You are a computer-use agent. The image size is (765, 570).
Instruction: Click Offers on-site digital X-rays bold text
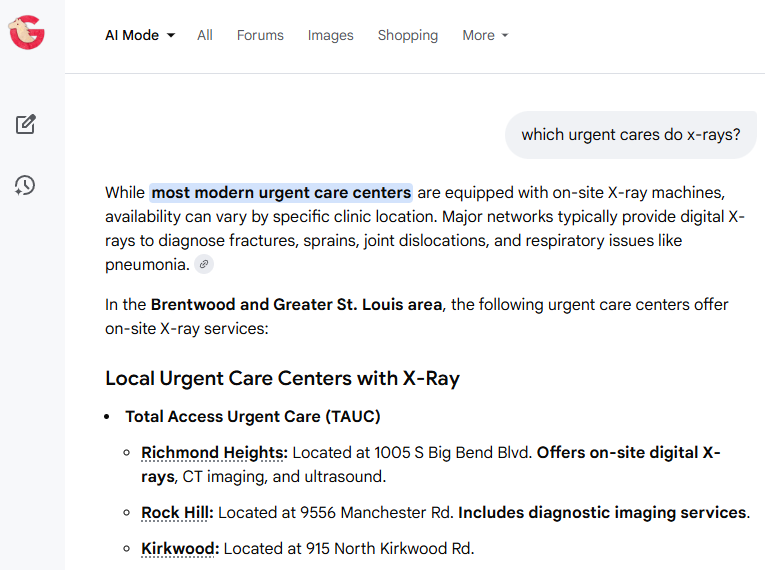[628, 453]
